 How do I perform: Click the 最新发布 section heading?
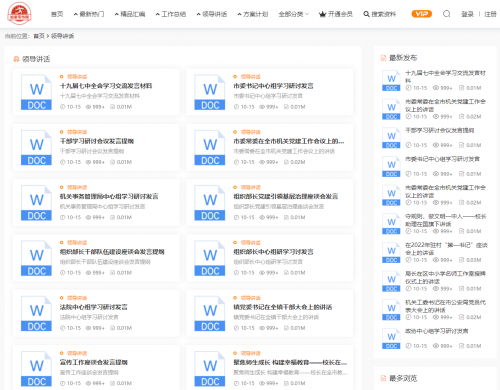tap(403, 58)
